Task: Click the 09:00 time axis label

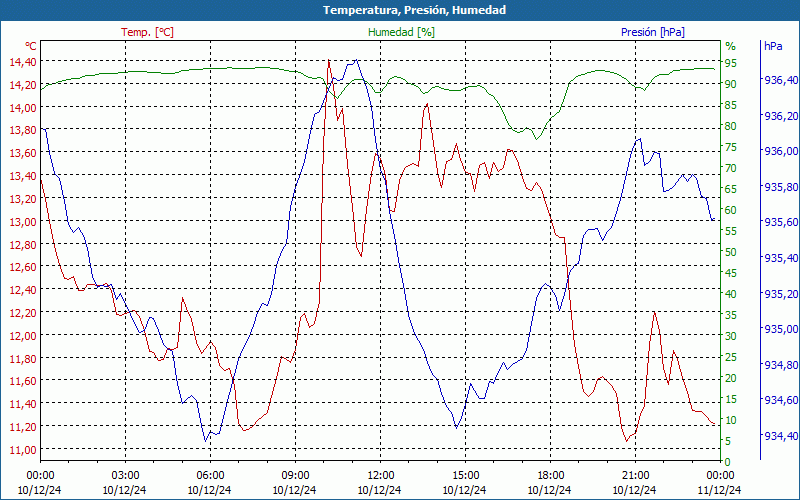Action: tap(295, 476)
